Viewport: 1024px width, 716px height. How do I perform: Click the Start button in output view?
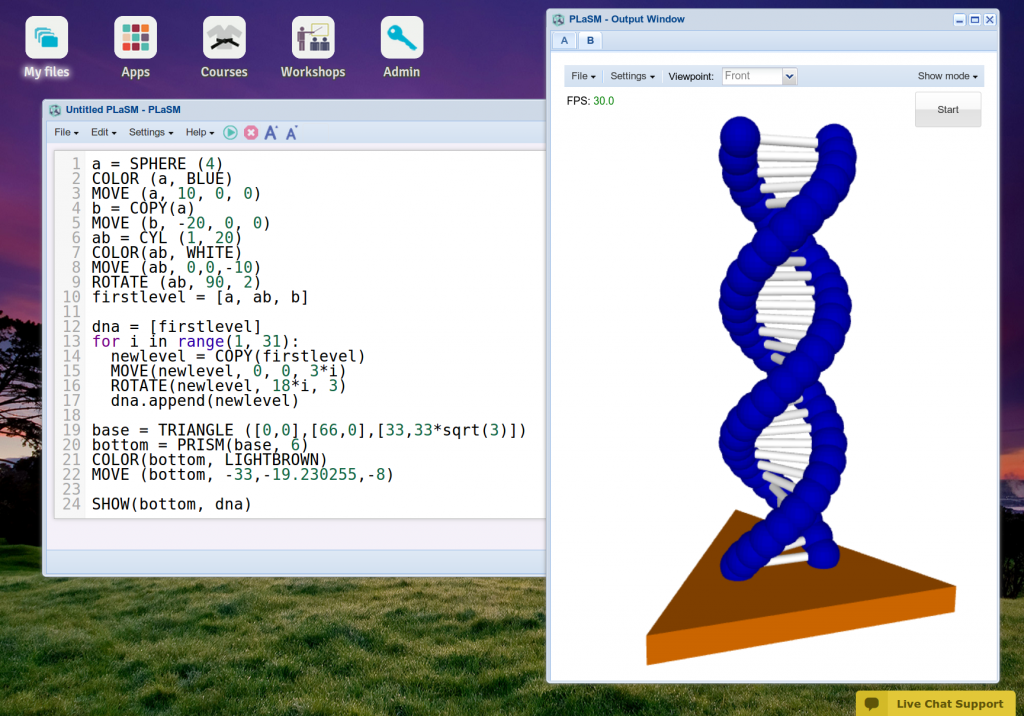tap(948, 110)
